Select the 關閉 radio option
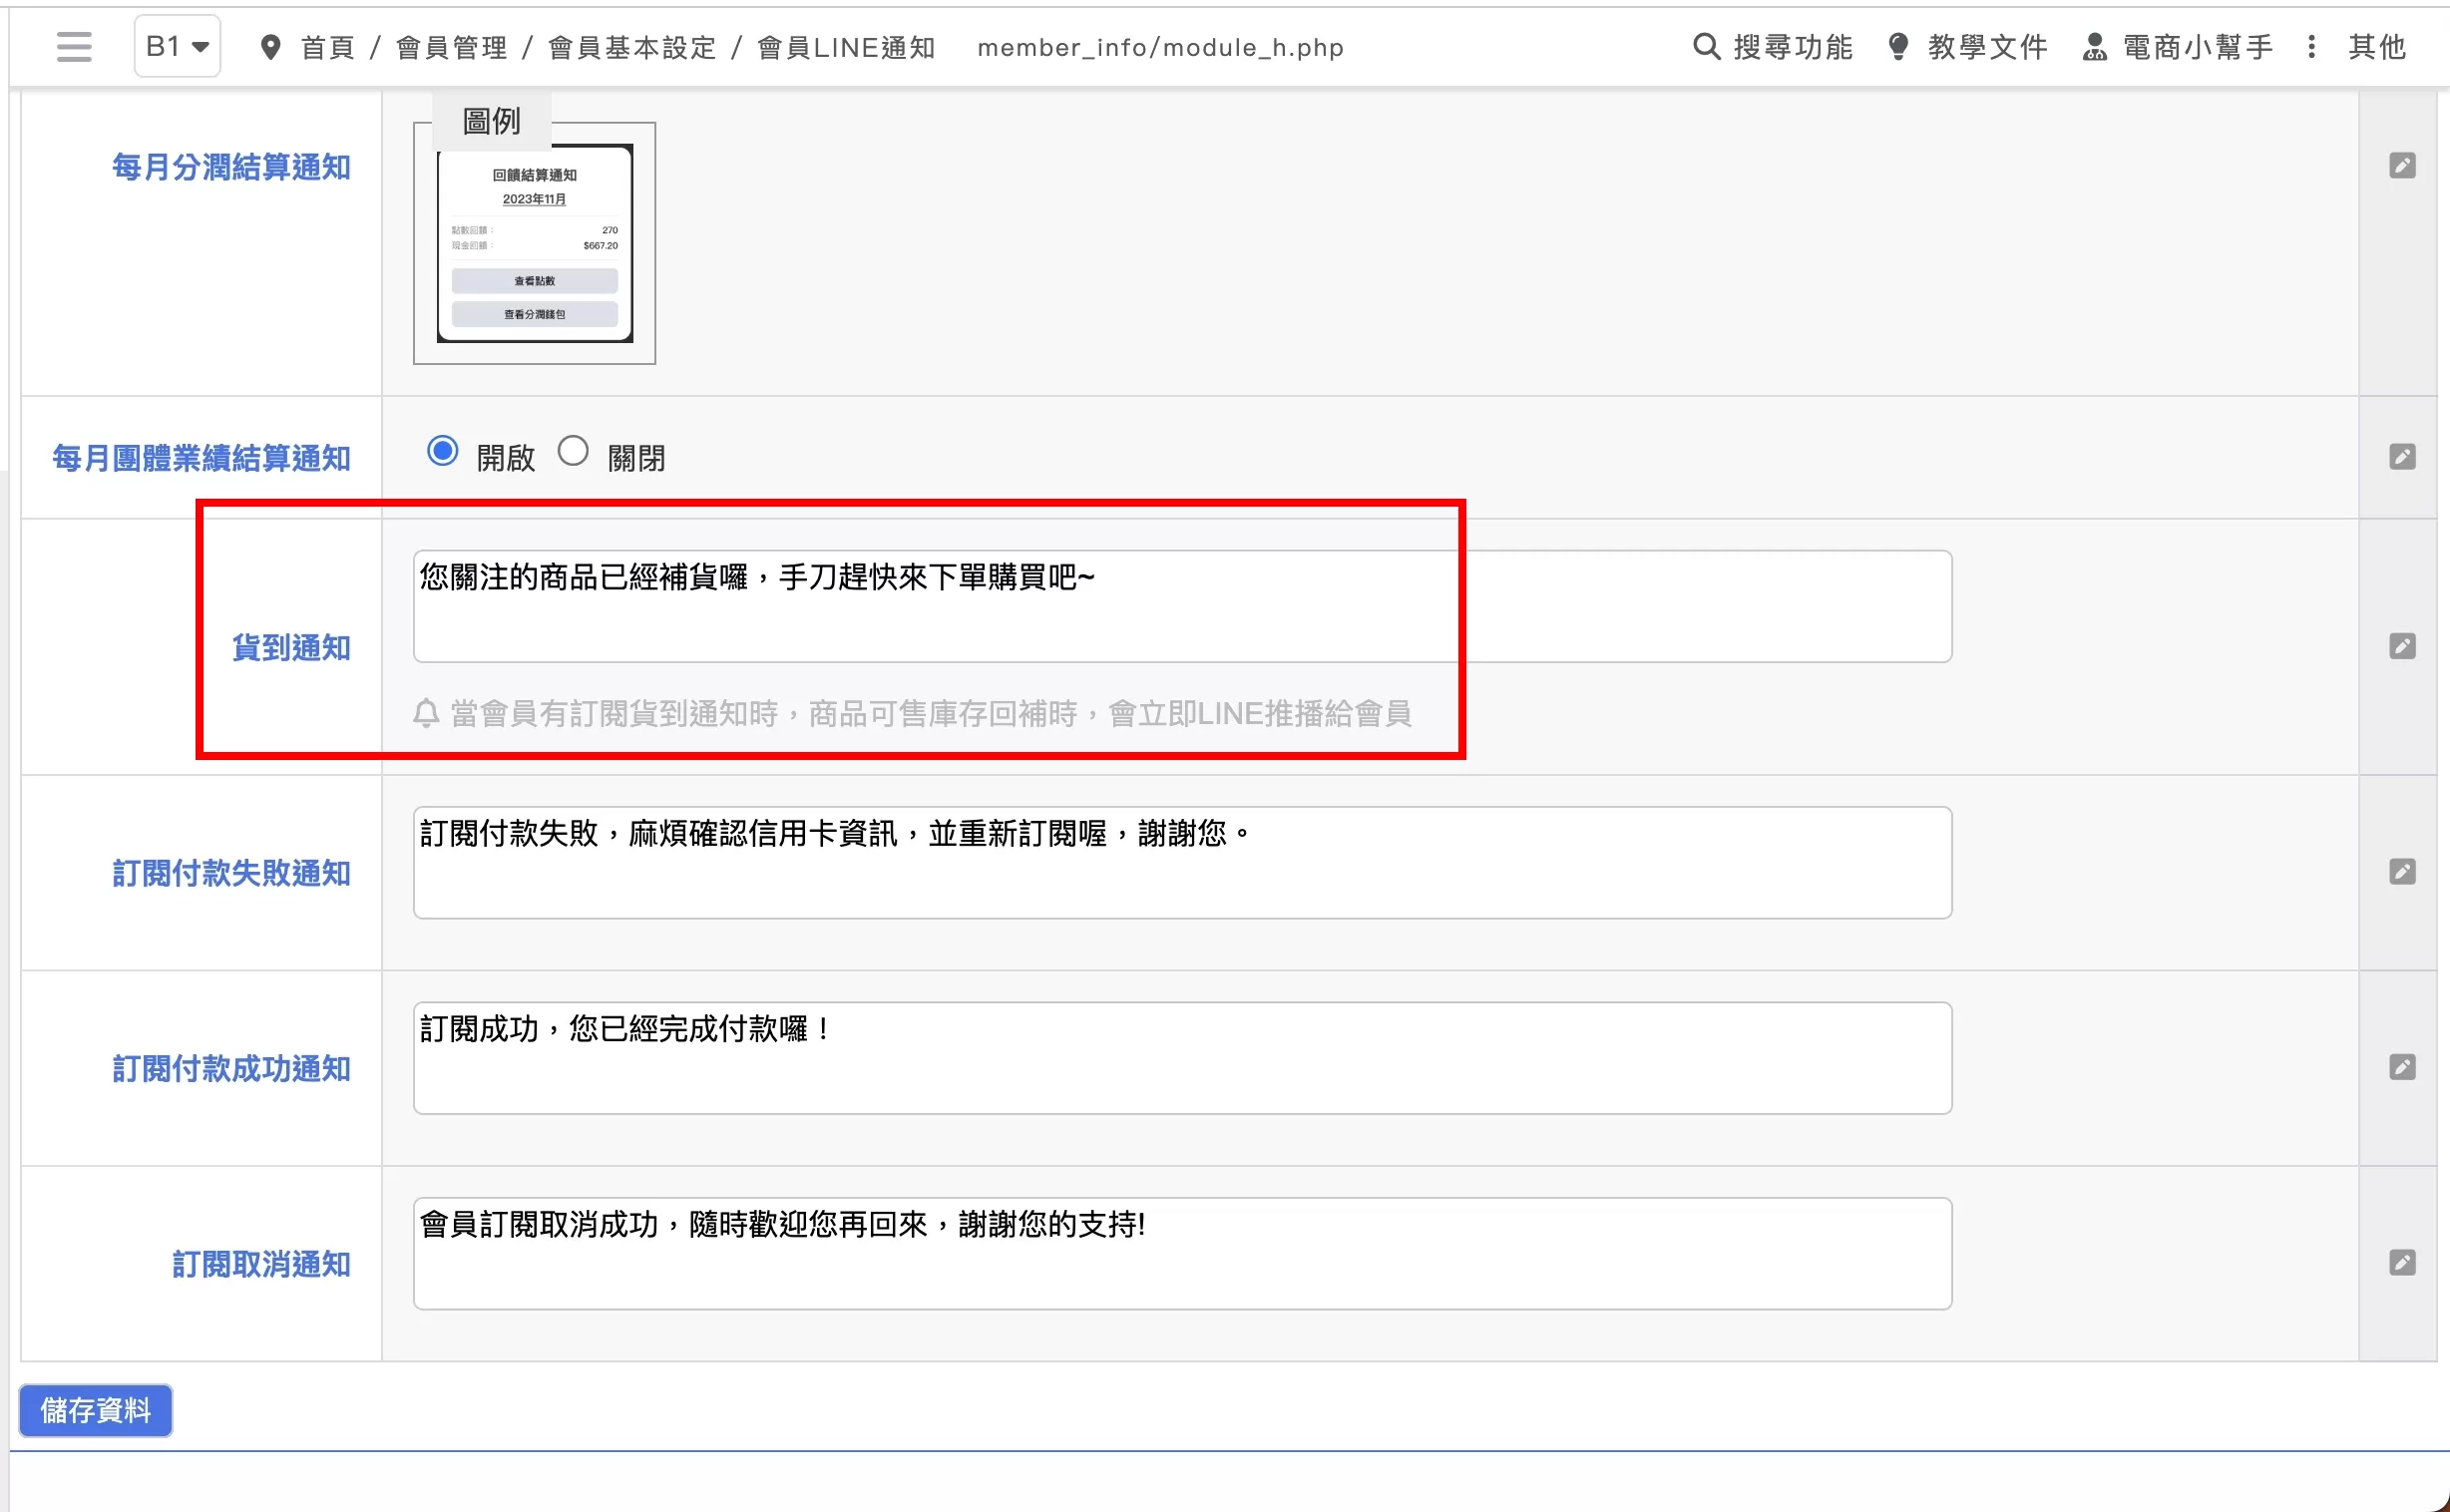The width and height of the screenshot is (2450, 1512). click(x=573, y=451)
